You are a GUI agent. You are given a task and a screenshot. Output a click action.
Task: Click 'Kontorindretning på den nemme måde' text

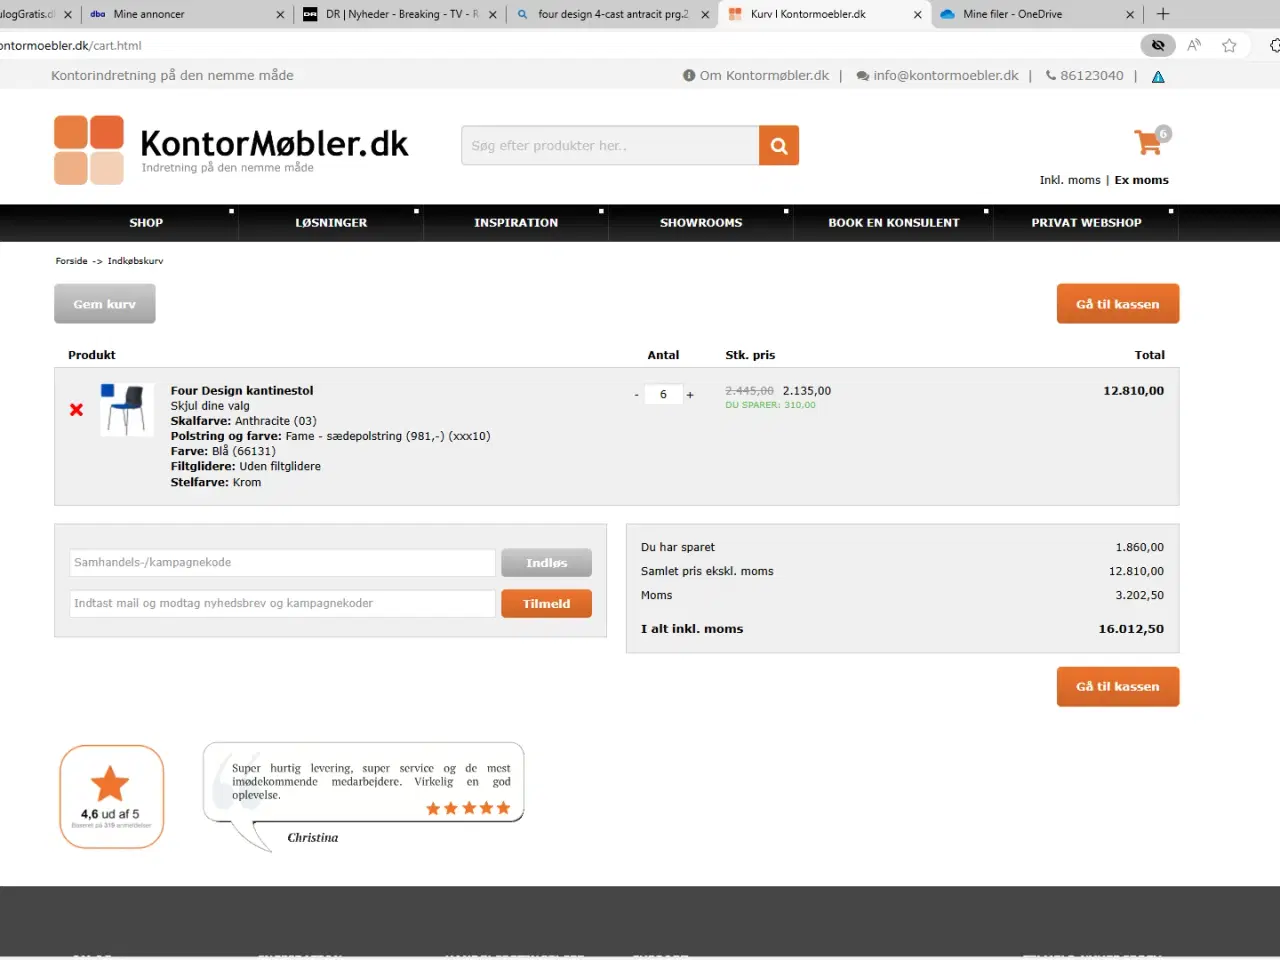pos(172,76)
